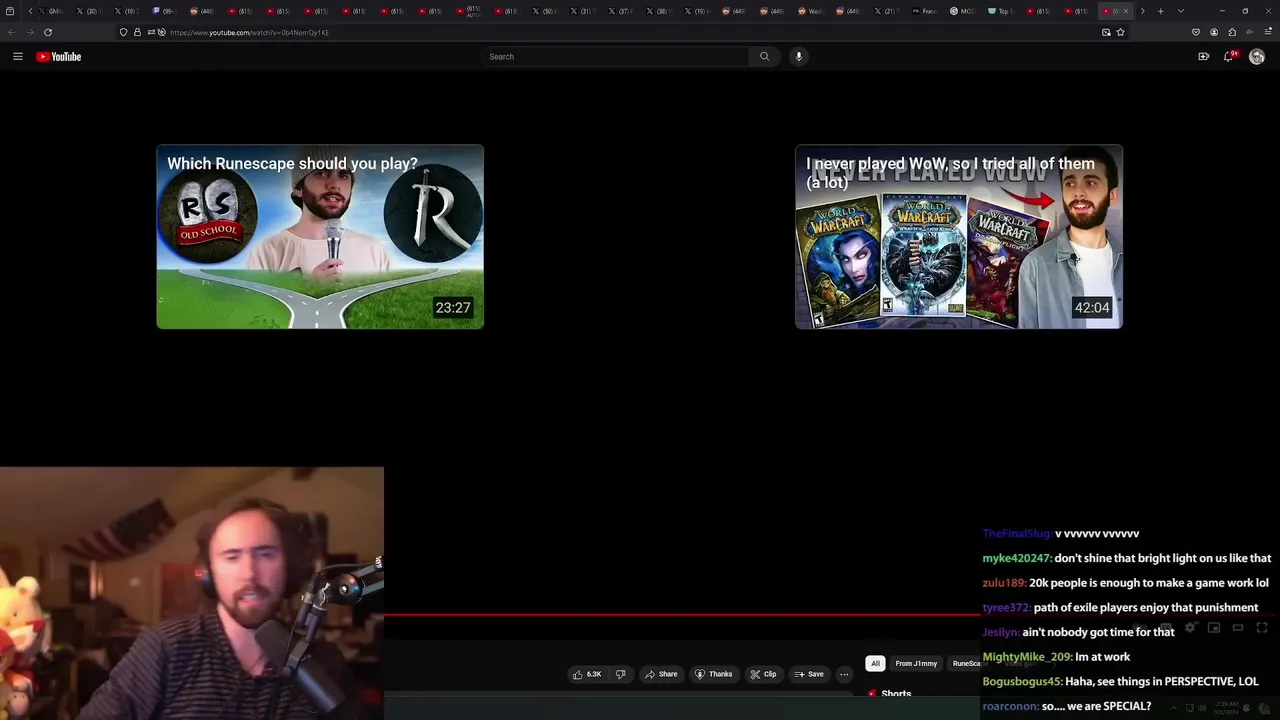Enter fullscreen on the video player
Viewport: 1280px width, 720px height.
[x=1262, y=627]
